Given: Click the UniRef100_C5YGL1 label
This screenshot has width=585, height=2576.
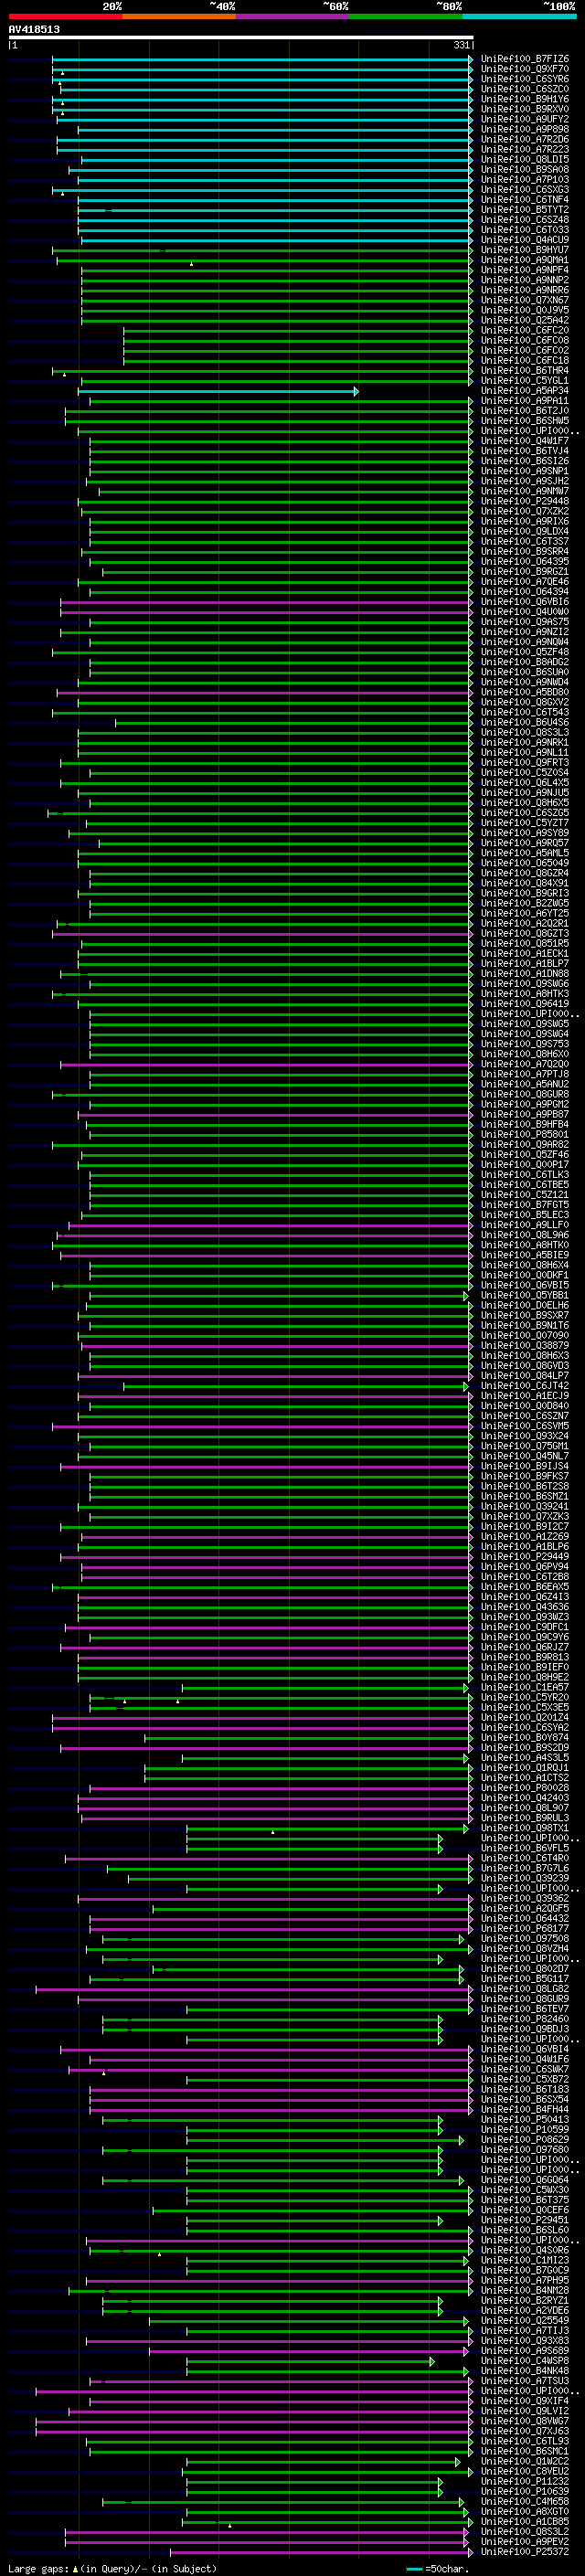Looking at the screenshot, I should (524, 380).
